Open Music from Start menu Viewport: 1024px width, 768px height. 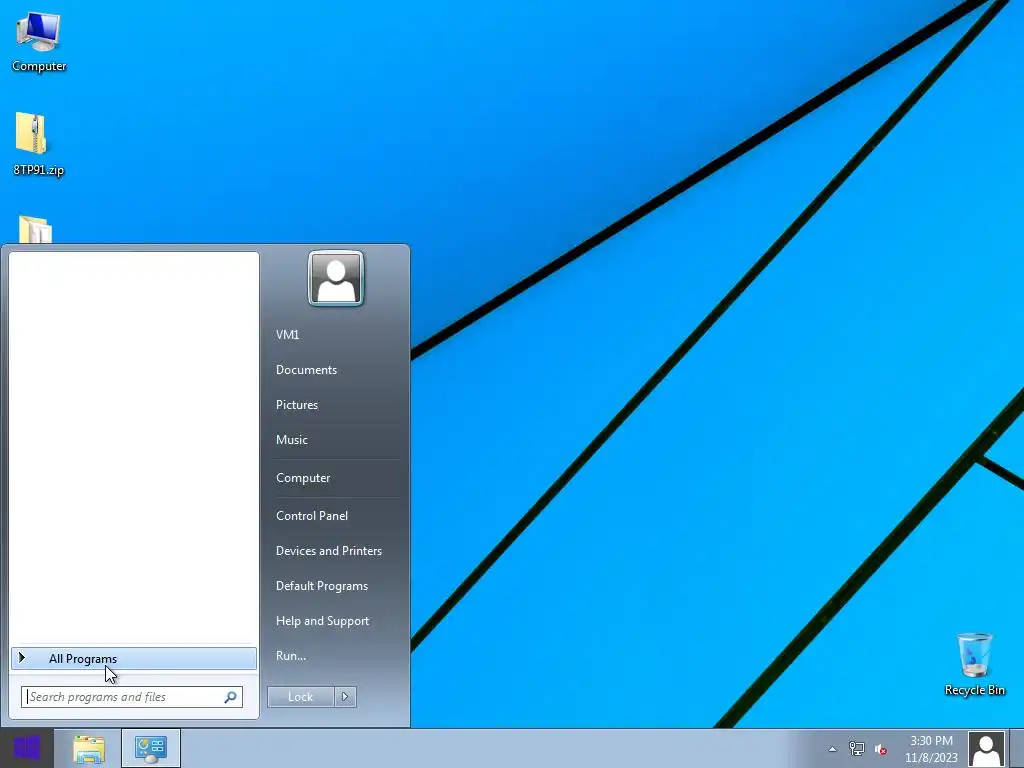point(291,440)
